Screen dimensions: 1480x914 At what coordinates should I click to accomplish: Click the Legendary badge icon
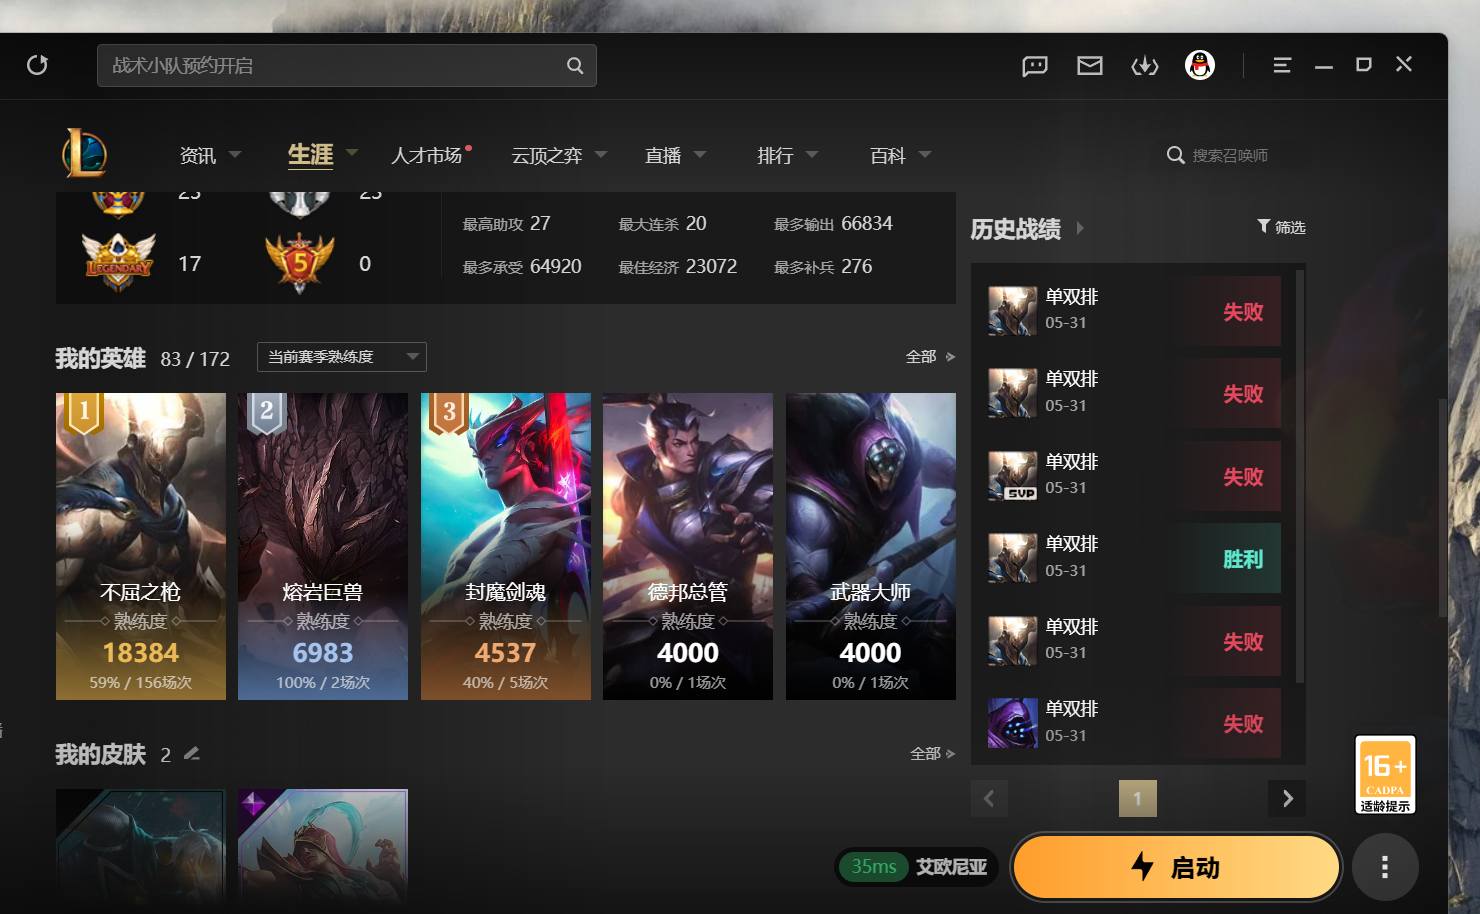(118, 262)
